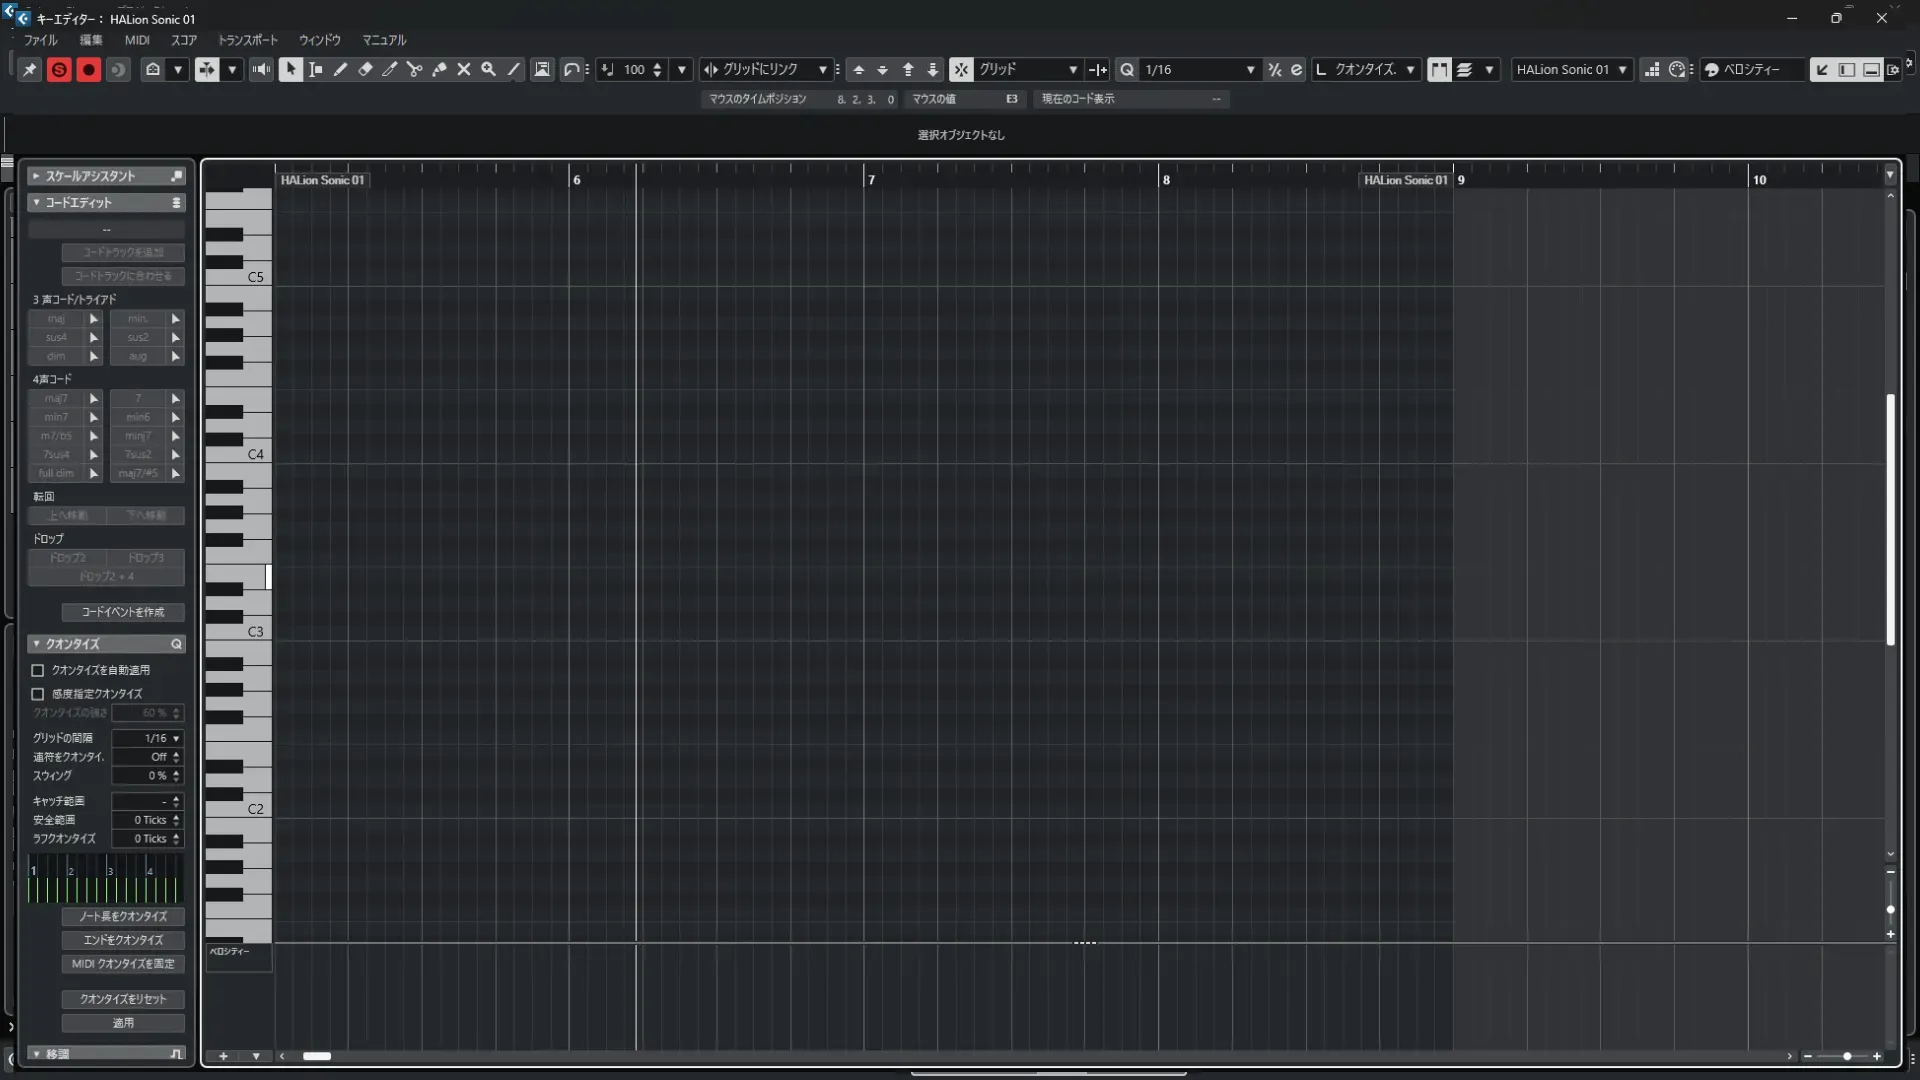Toggle the red Solo Editor button
1920x1080 pixels.
pyautogui.click(x=59, y=69)
